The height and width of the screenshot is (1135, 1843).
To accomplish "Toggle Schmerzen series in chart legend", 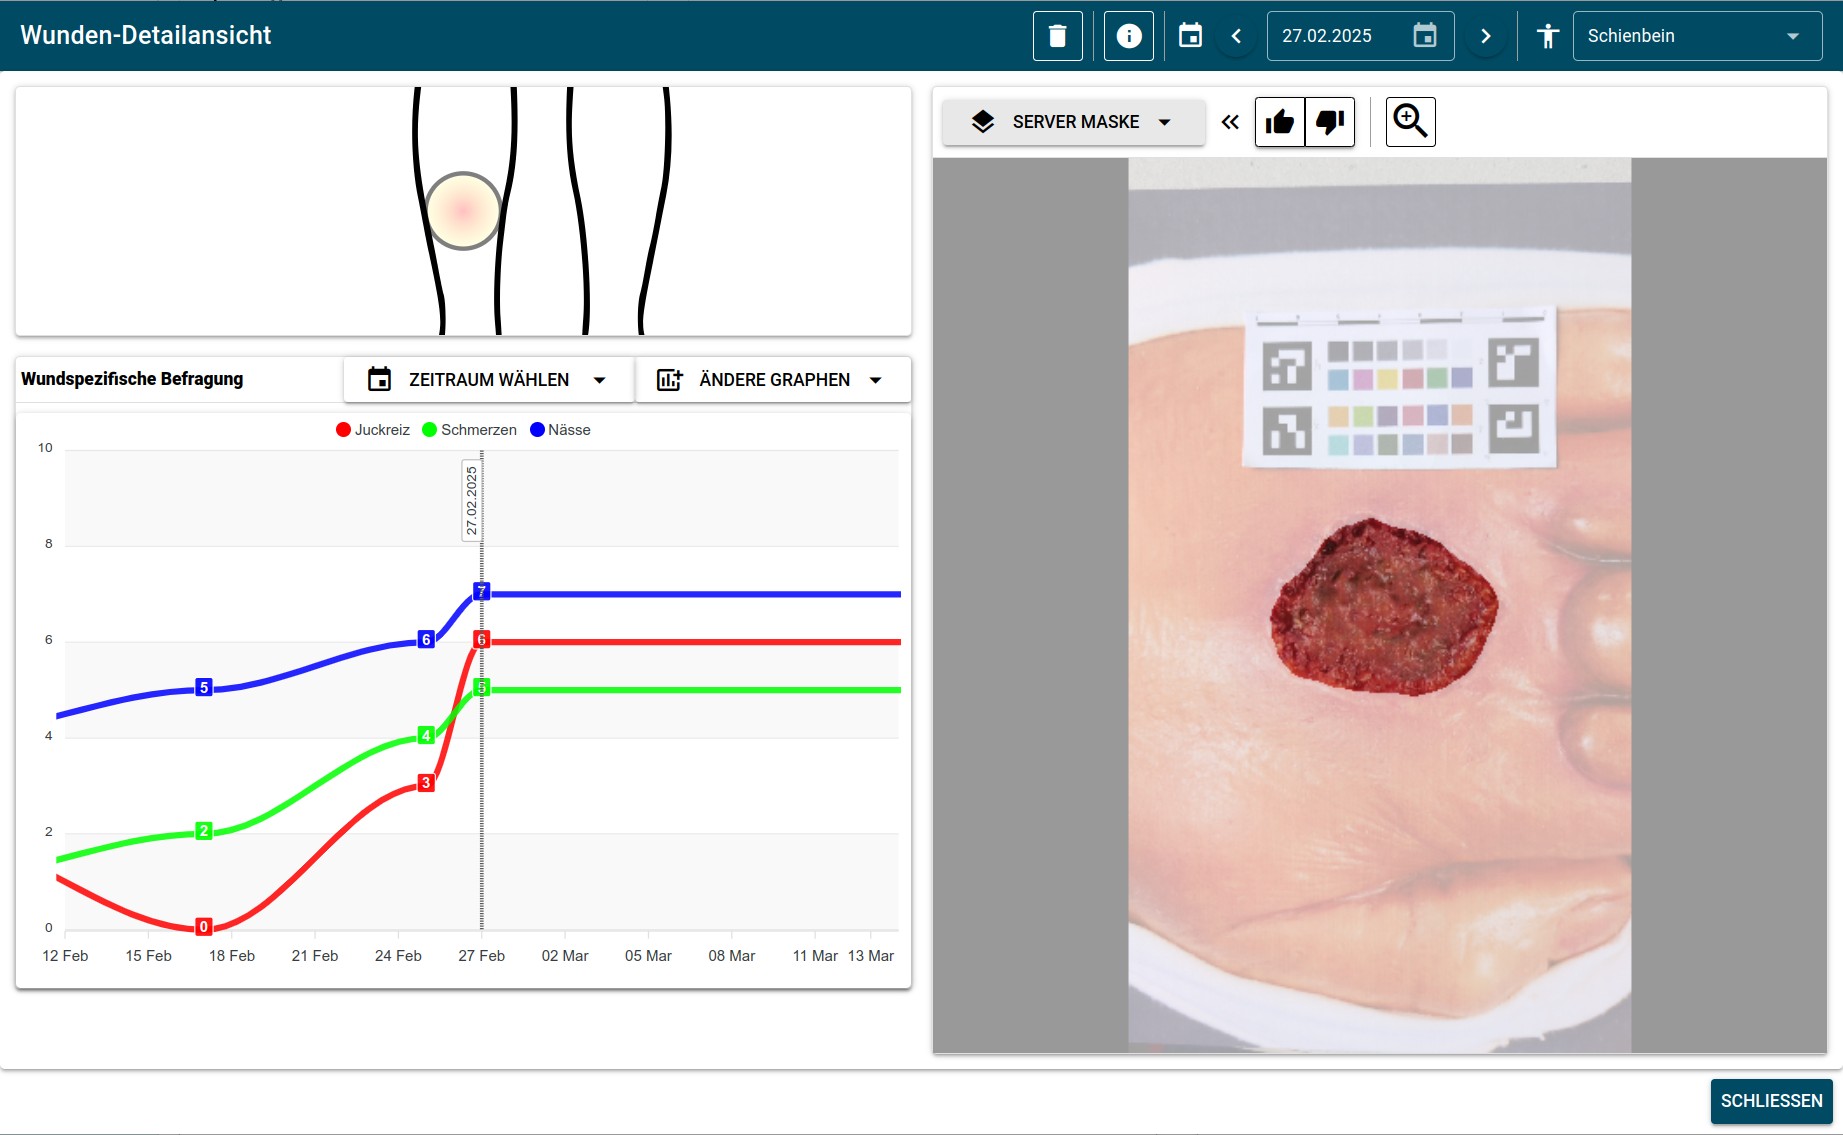I will [x=470, y=430].
